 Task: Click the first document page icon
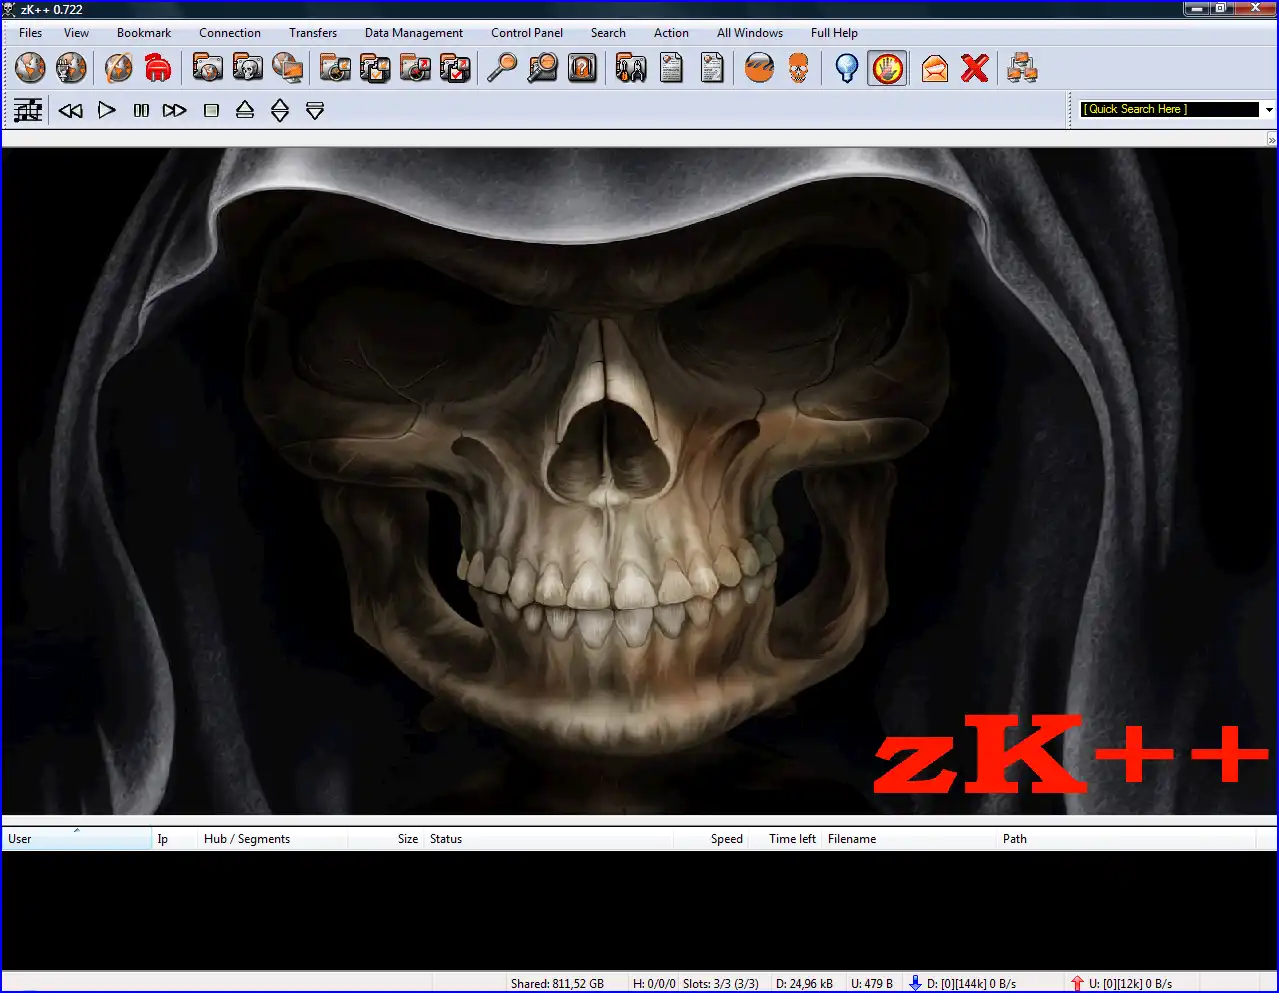point(671,68)
